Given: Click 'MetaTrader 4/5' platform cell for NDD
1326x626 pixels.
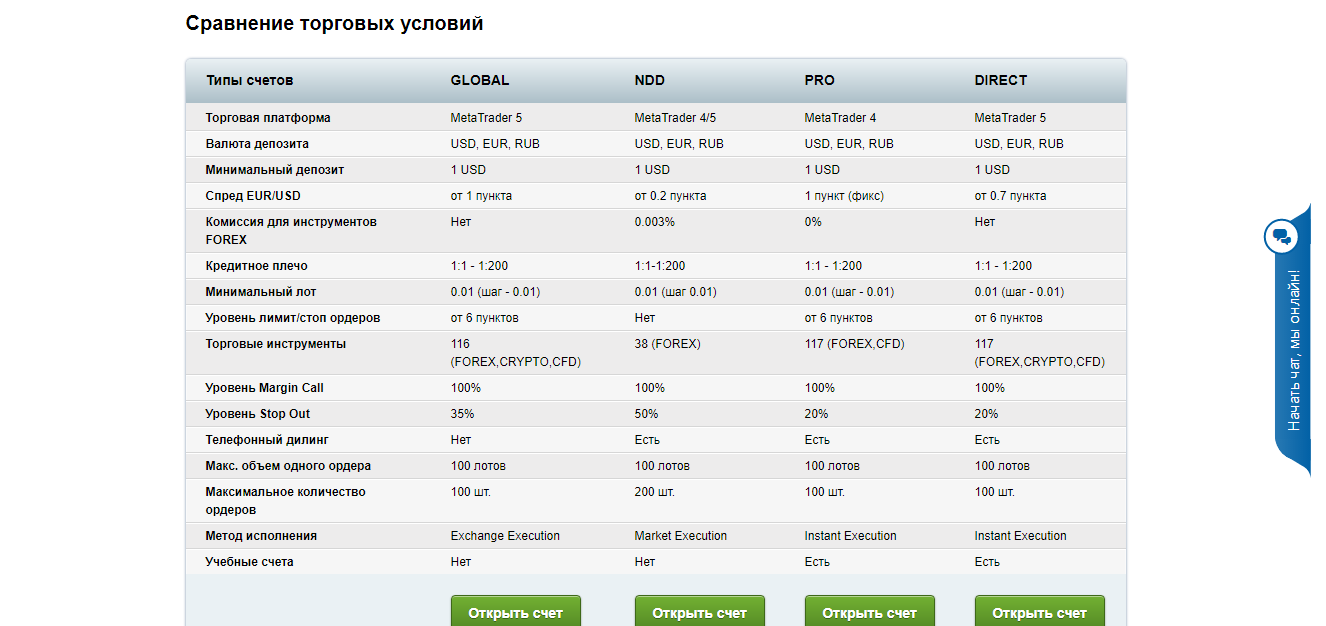Looking at the screenshot, I should (675, 118).
